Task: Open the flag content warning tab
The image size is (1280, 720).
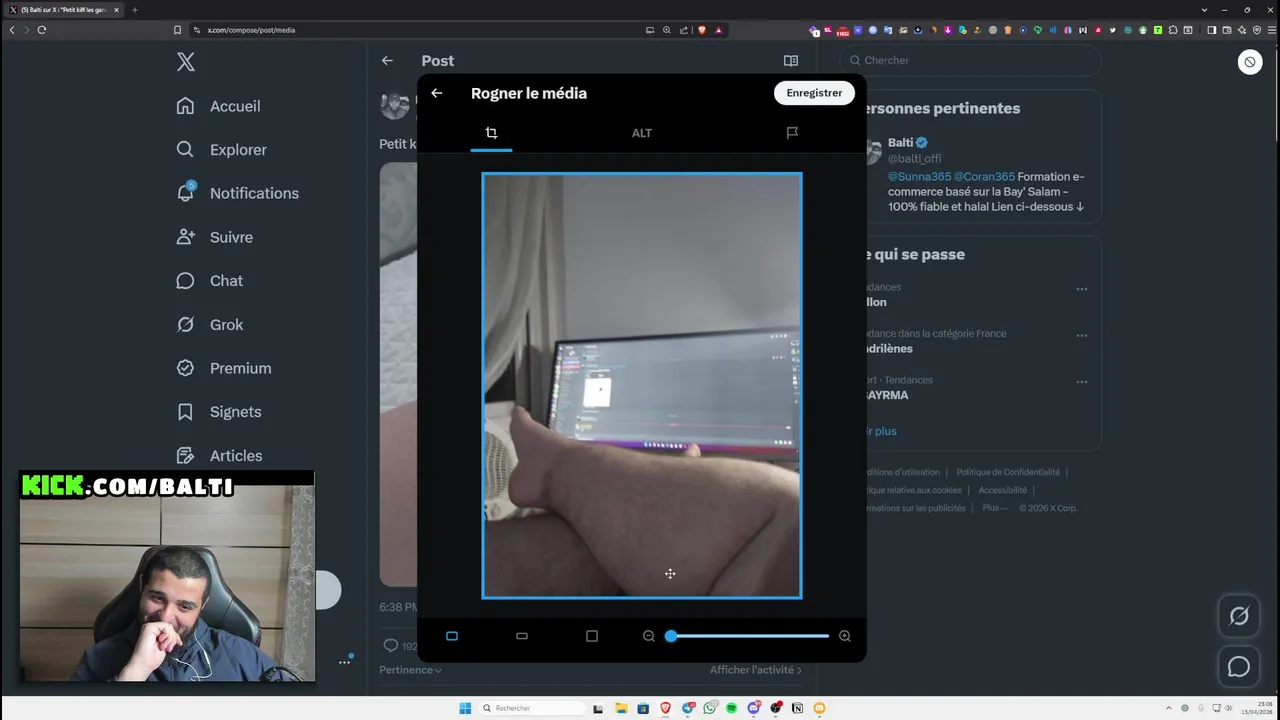Action: [x=792, y=133]
